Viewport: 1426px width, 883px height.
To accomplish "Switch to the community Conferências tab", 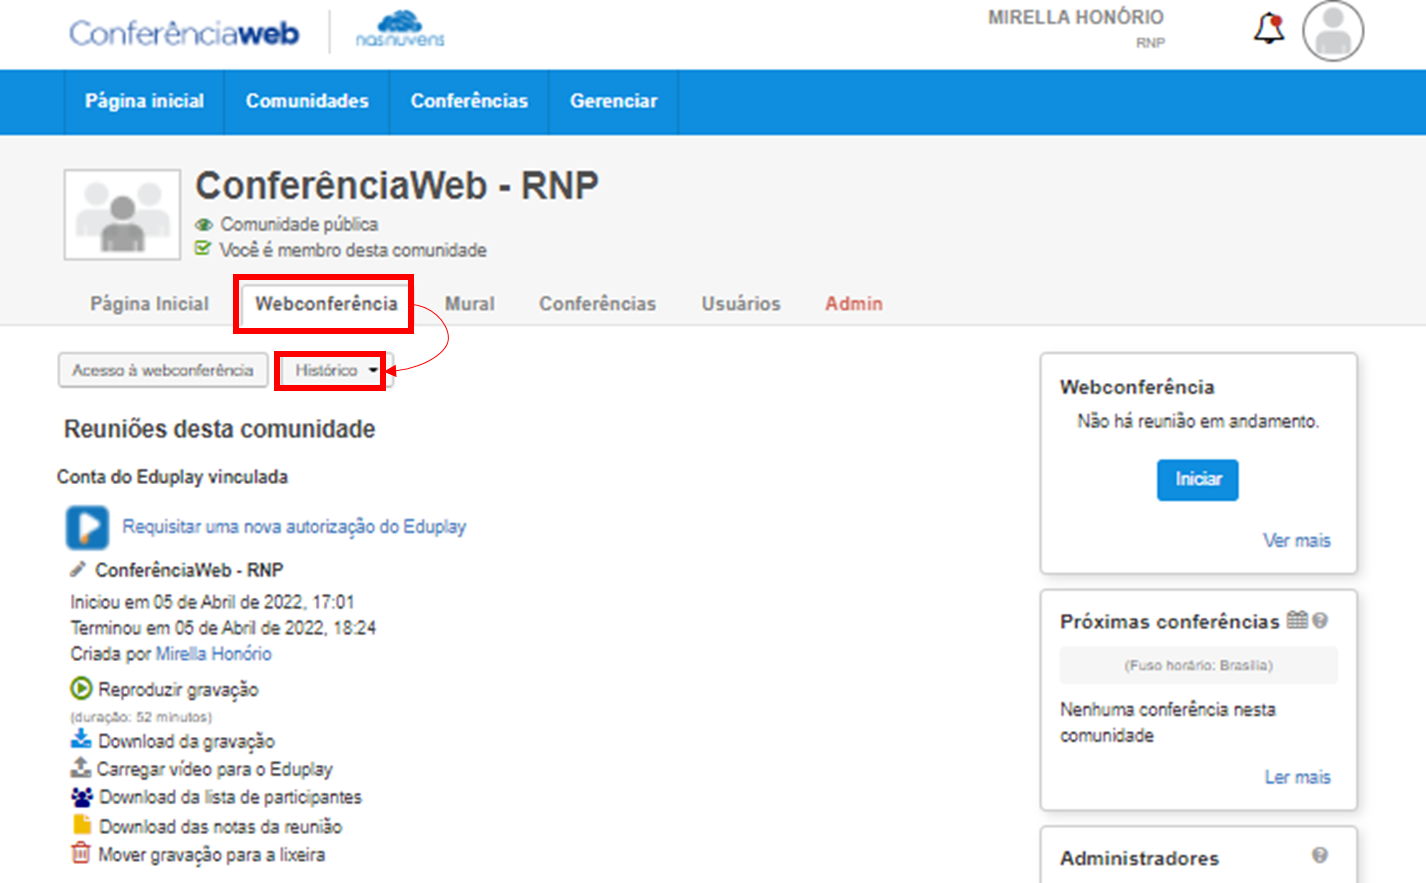I will pos(598,304).
